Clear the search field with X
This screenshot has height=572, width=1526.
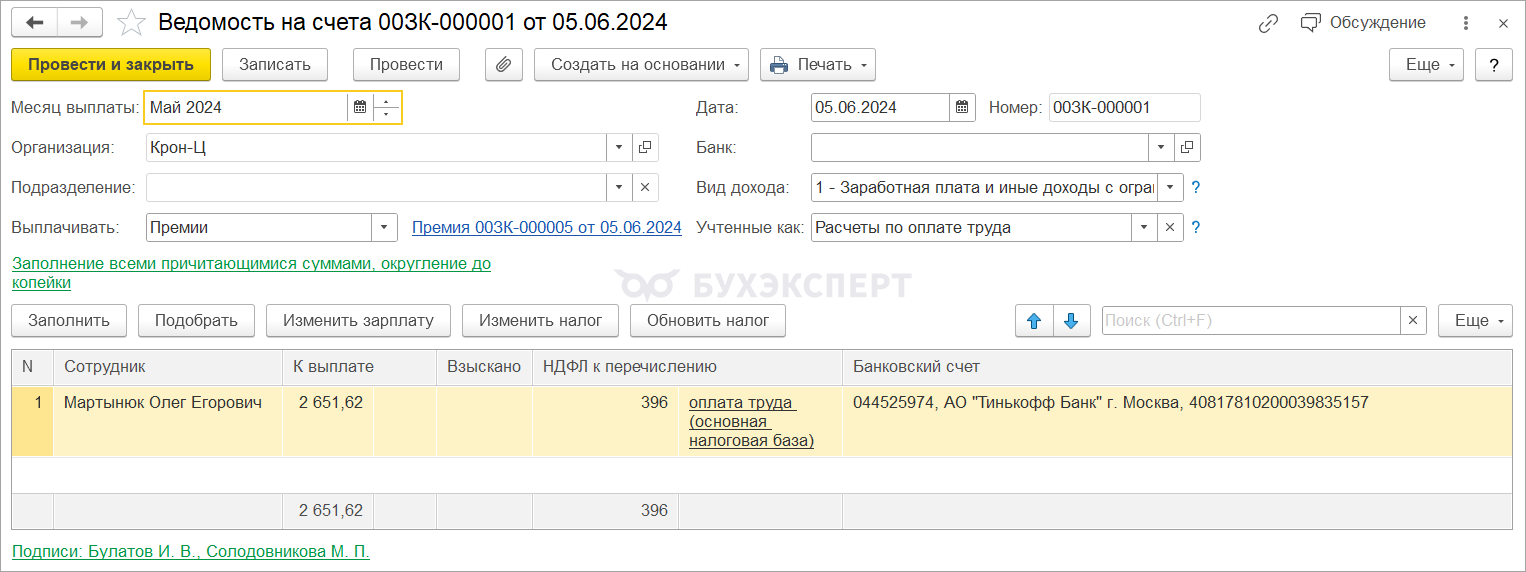pos(1412,321)
